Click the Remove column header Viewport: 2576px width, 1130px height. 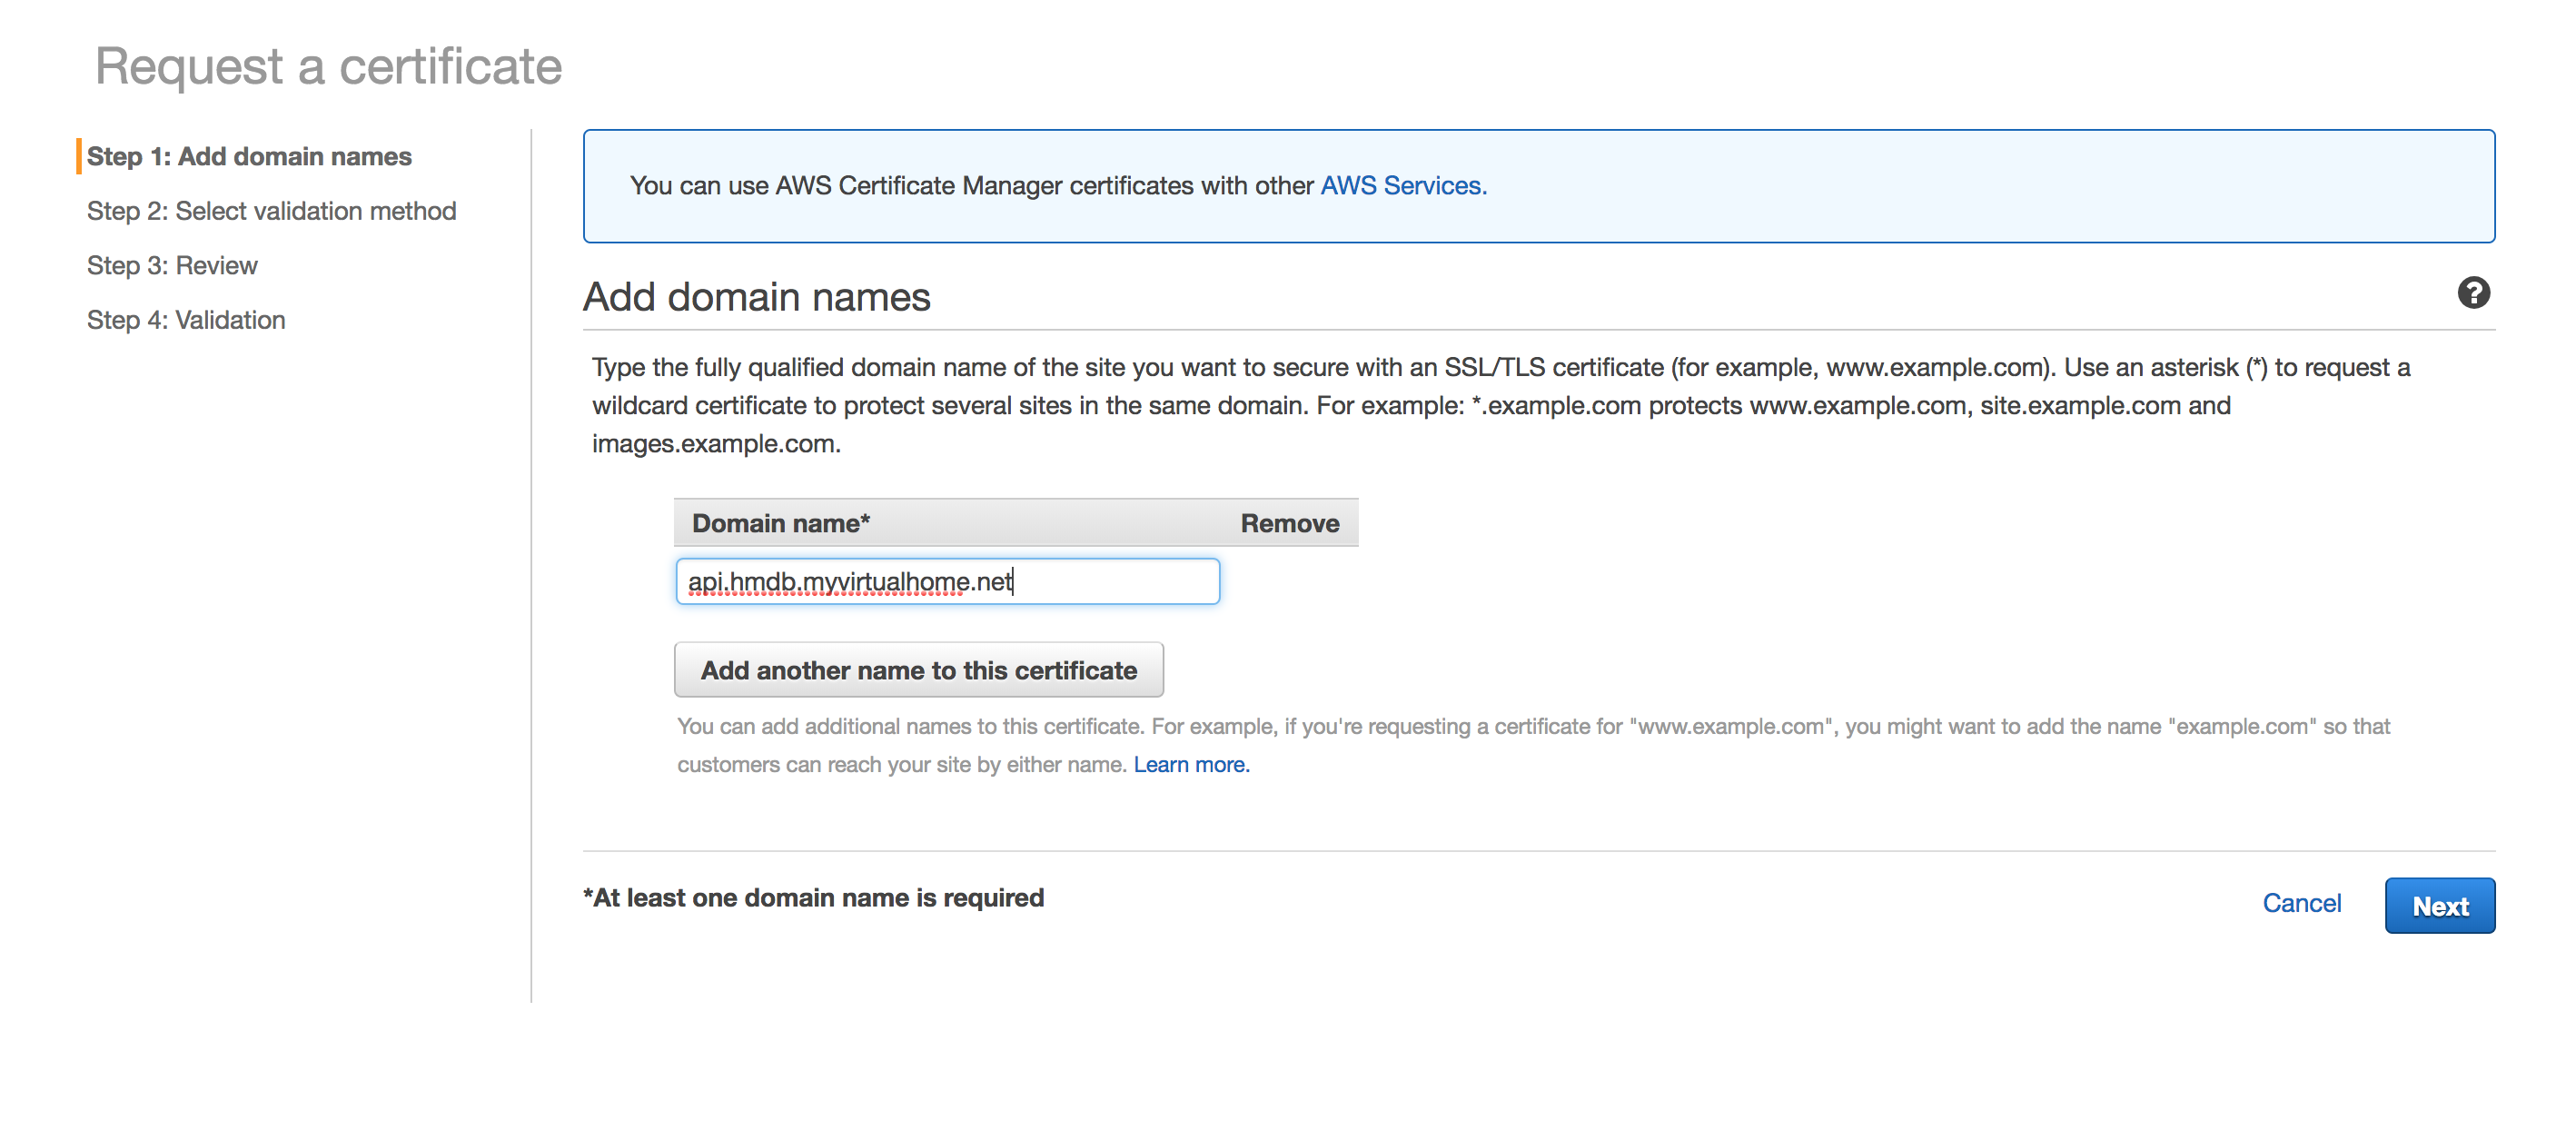click(1288, 524)
